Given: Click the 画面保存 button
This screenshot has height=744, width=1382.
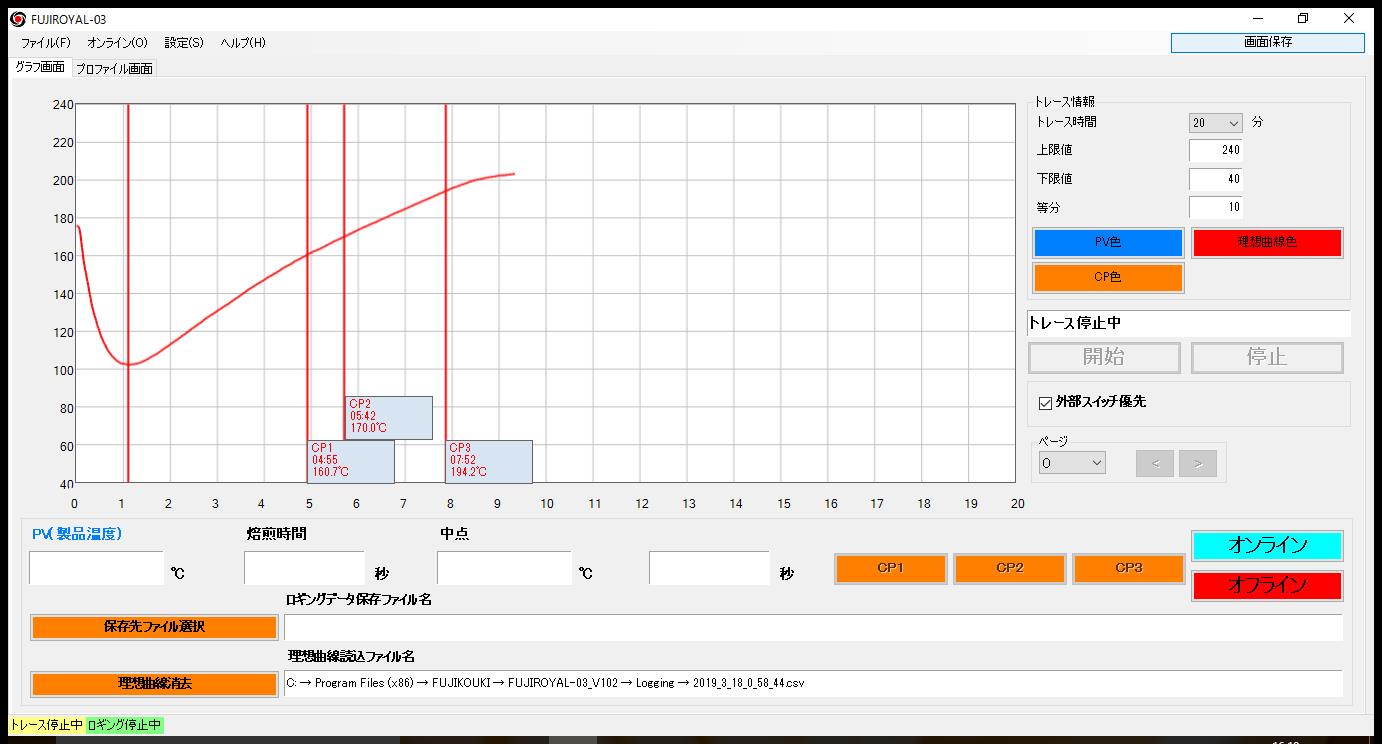Looking at the screenshot, I should point(1267,42).
